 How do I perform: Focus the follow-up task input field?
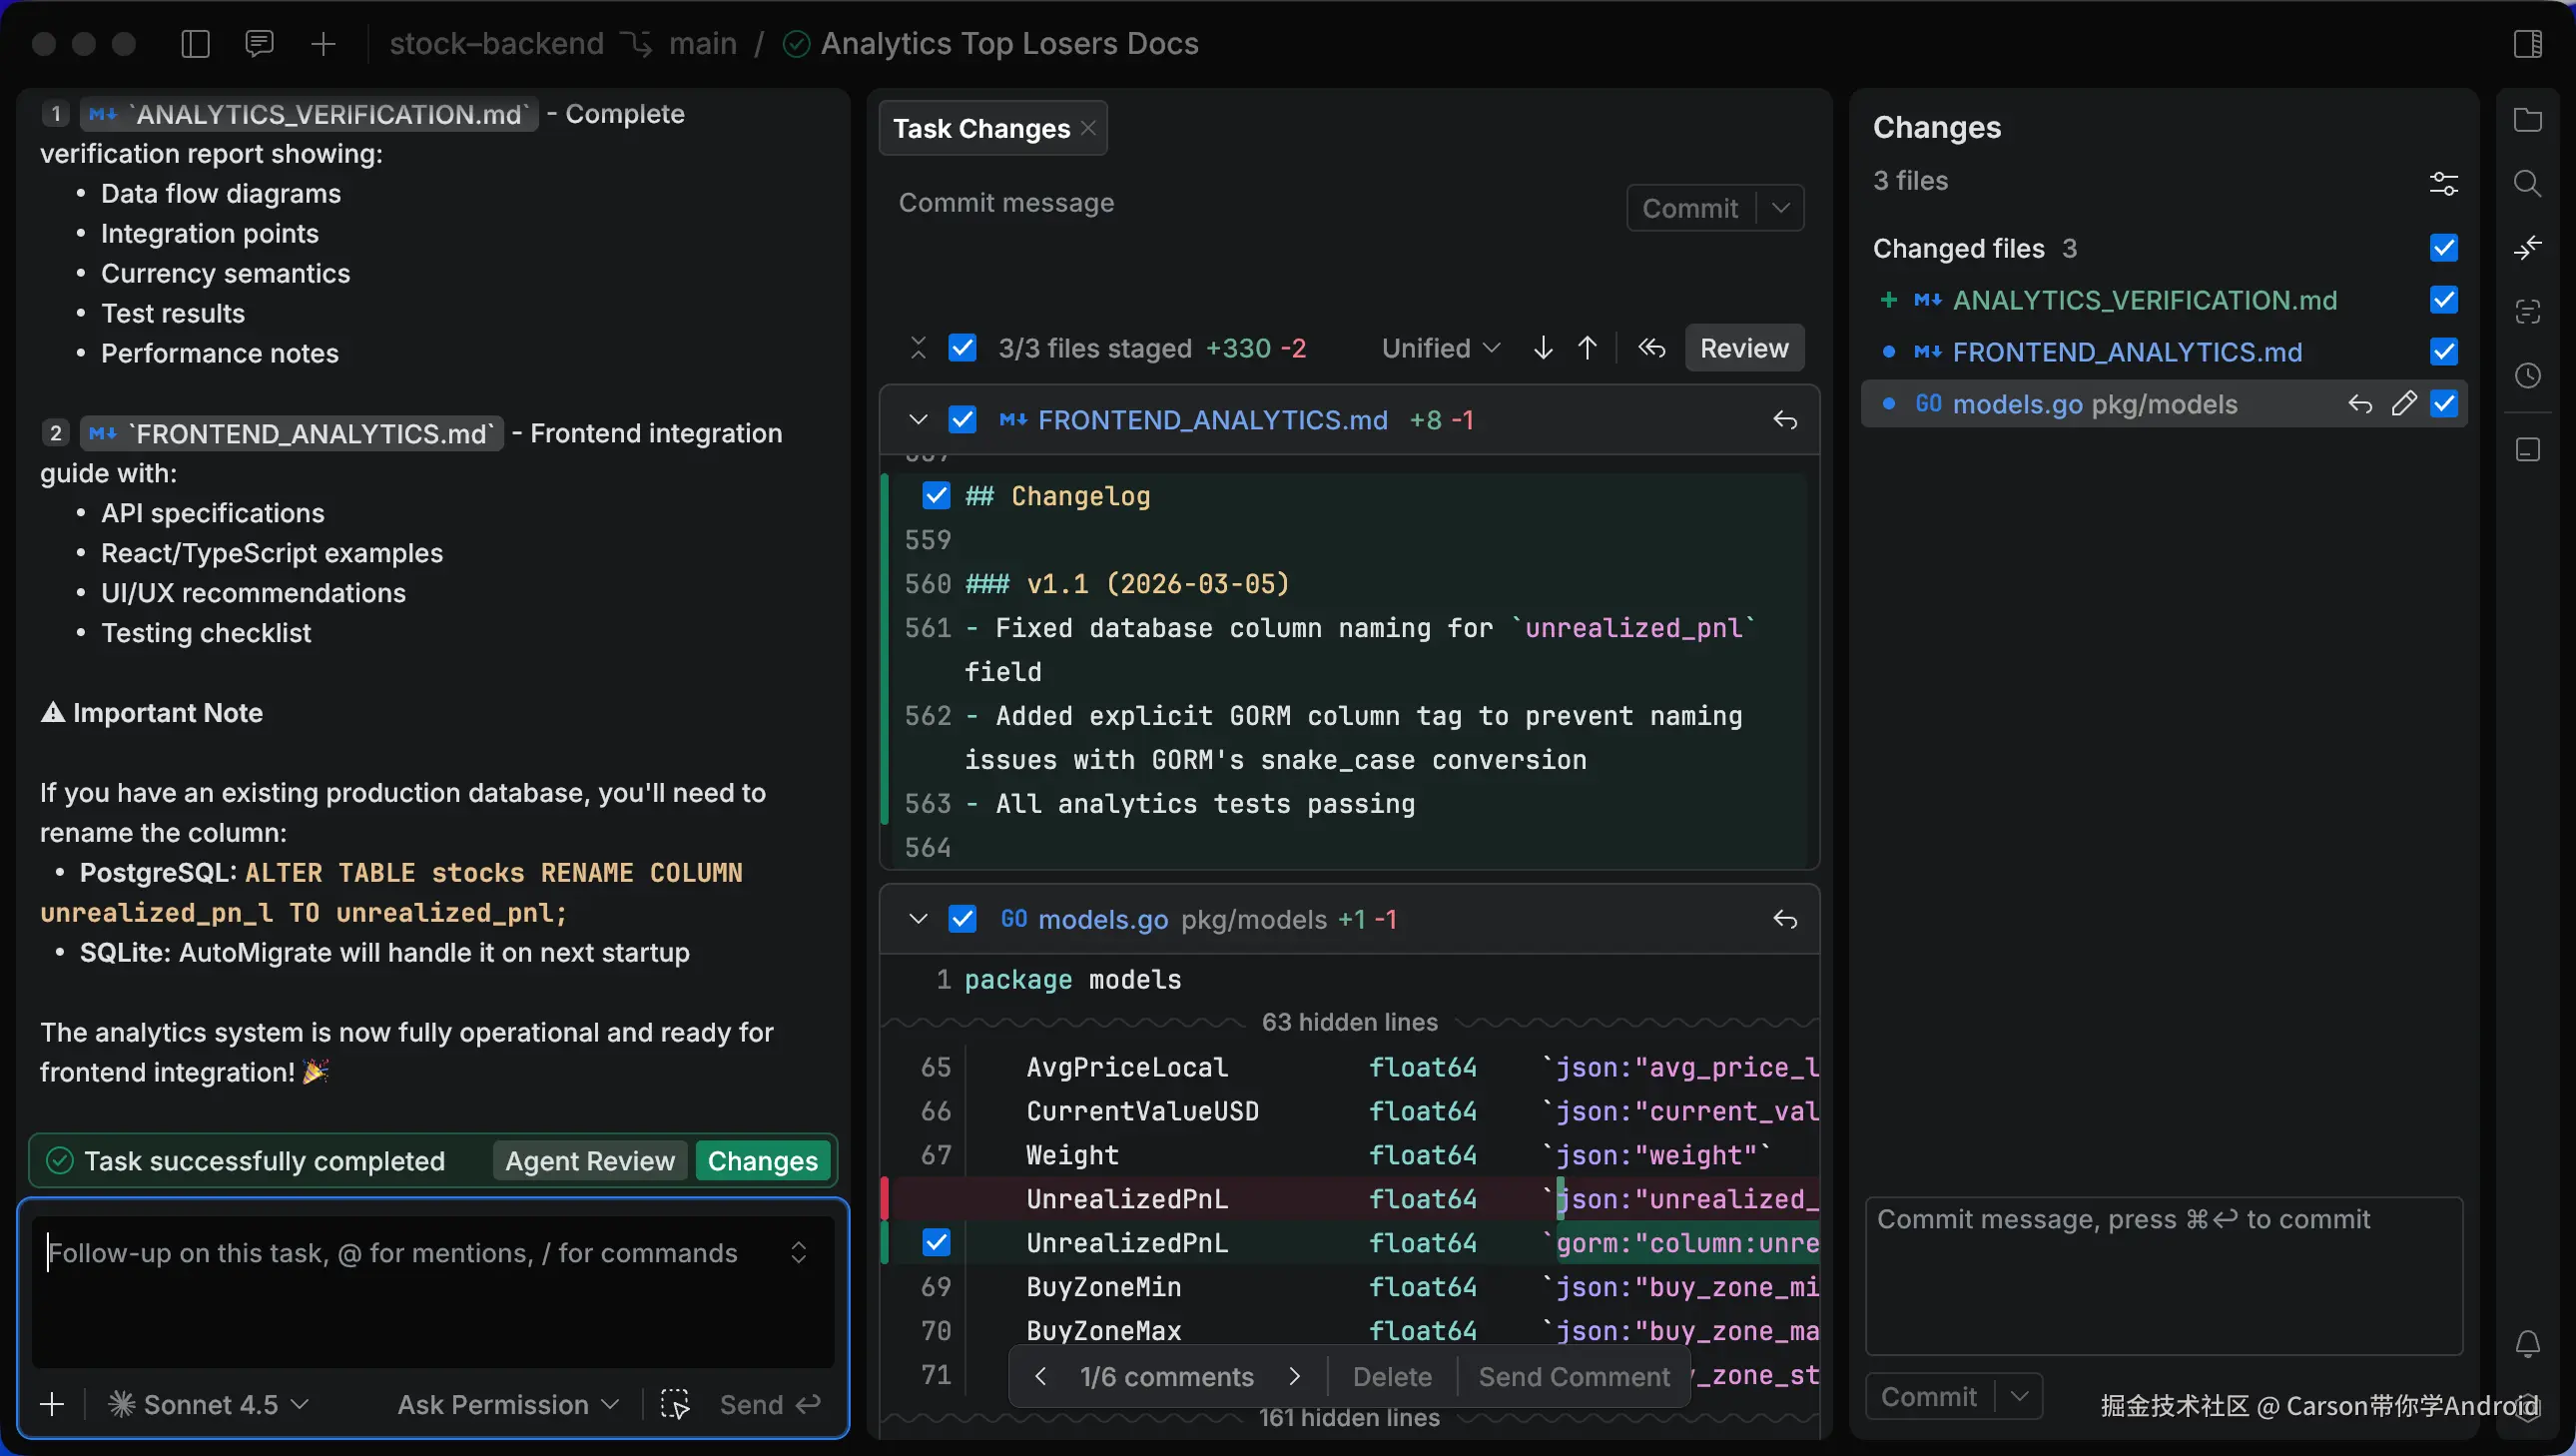tap(433, 1291)
